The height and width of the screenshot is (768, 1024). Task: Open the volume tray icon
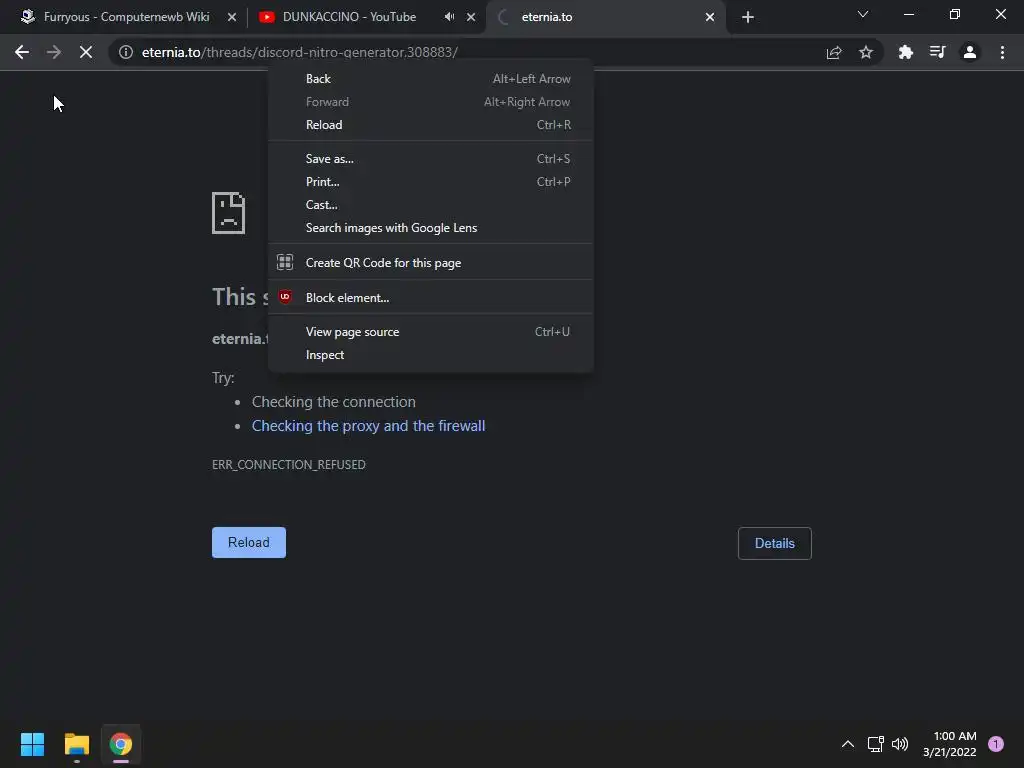tap(900, 744)
